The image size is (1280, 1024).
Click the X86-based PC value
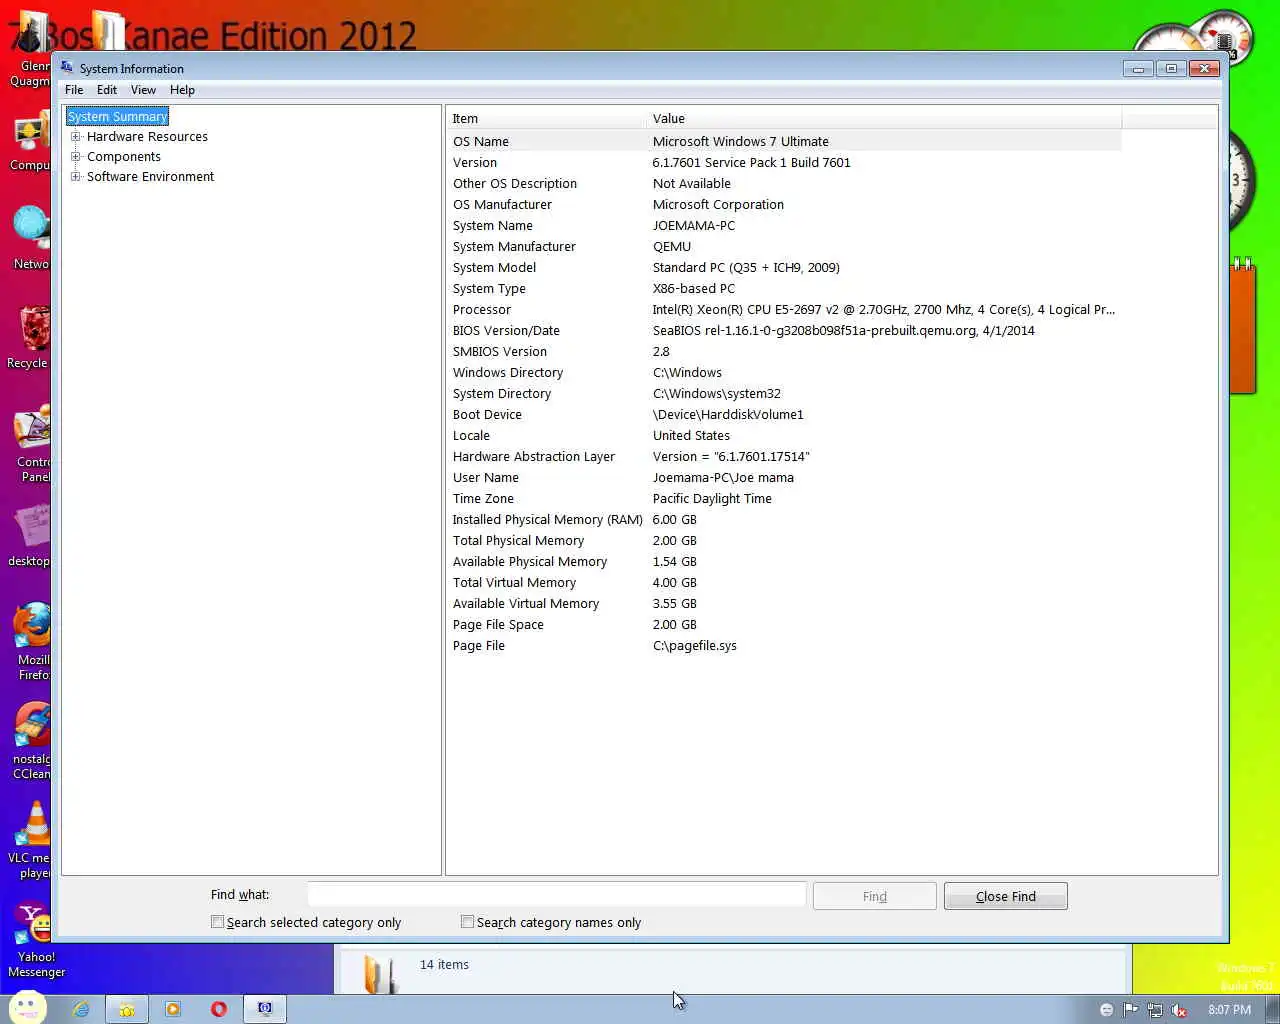point(694,288)
